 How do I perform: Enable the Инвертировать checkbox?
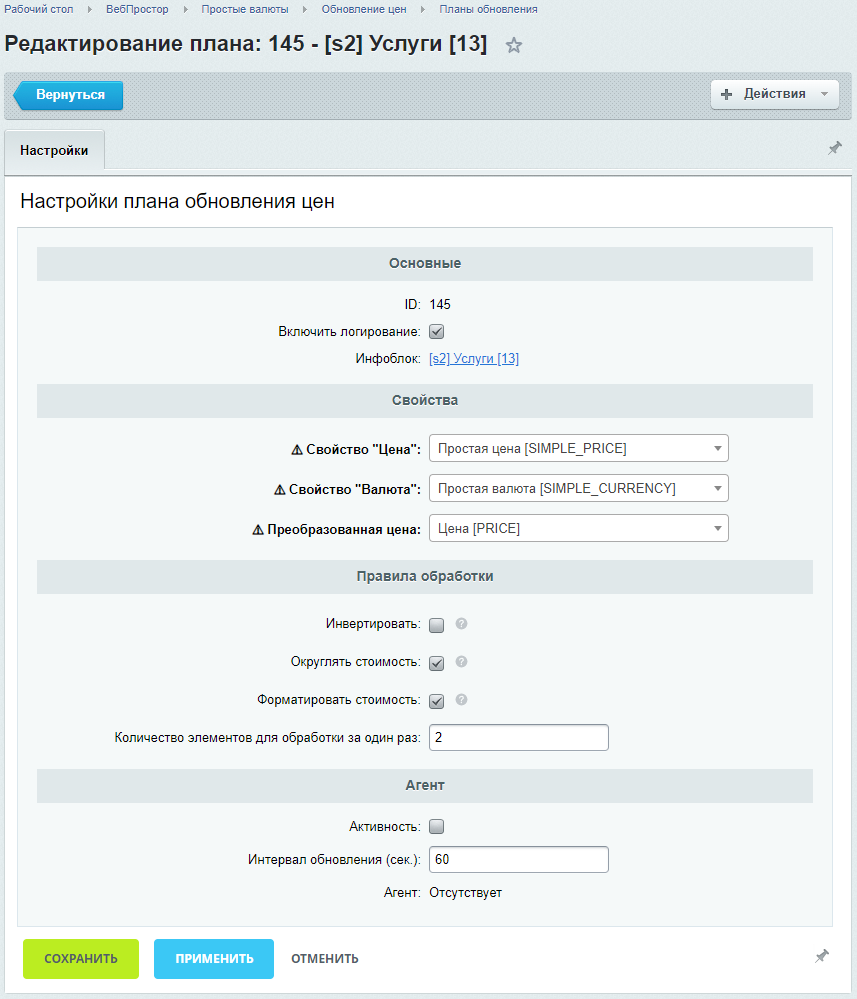point(436,625)
